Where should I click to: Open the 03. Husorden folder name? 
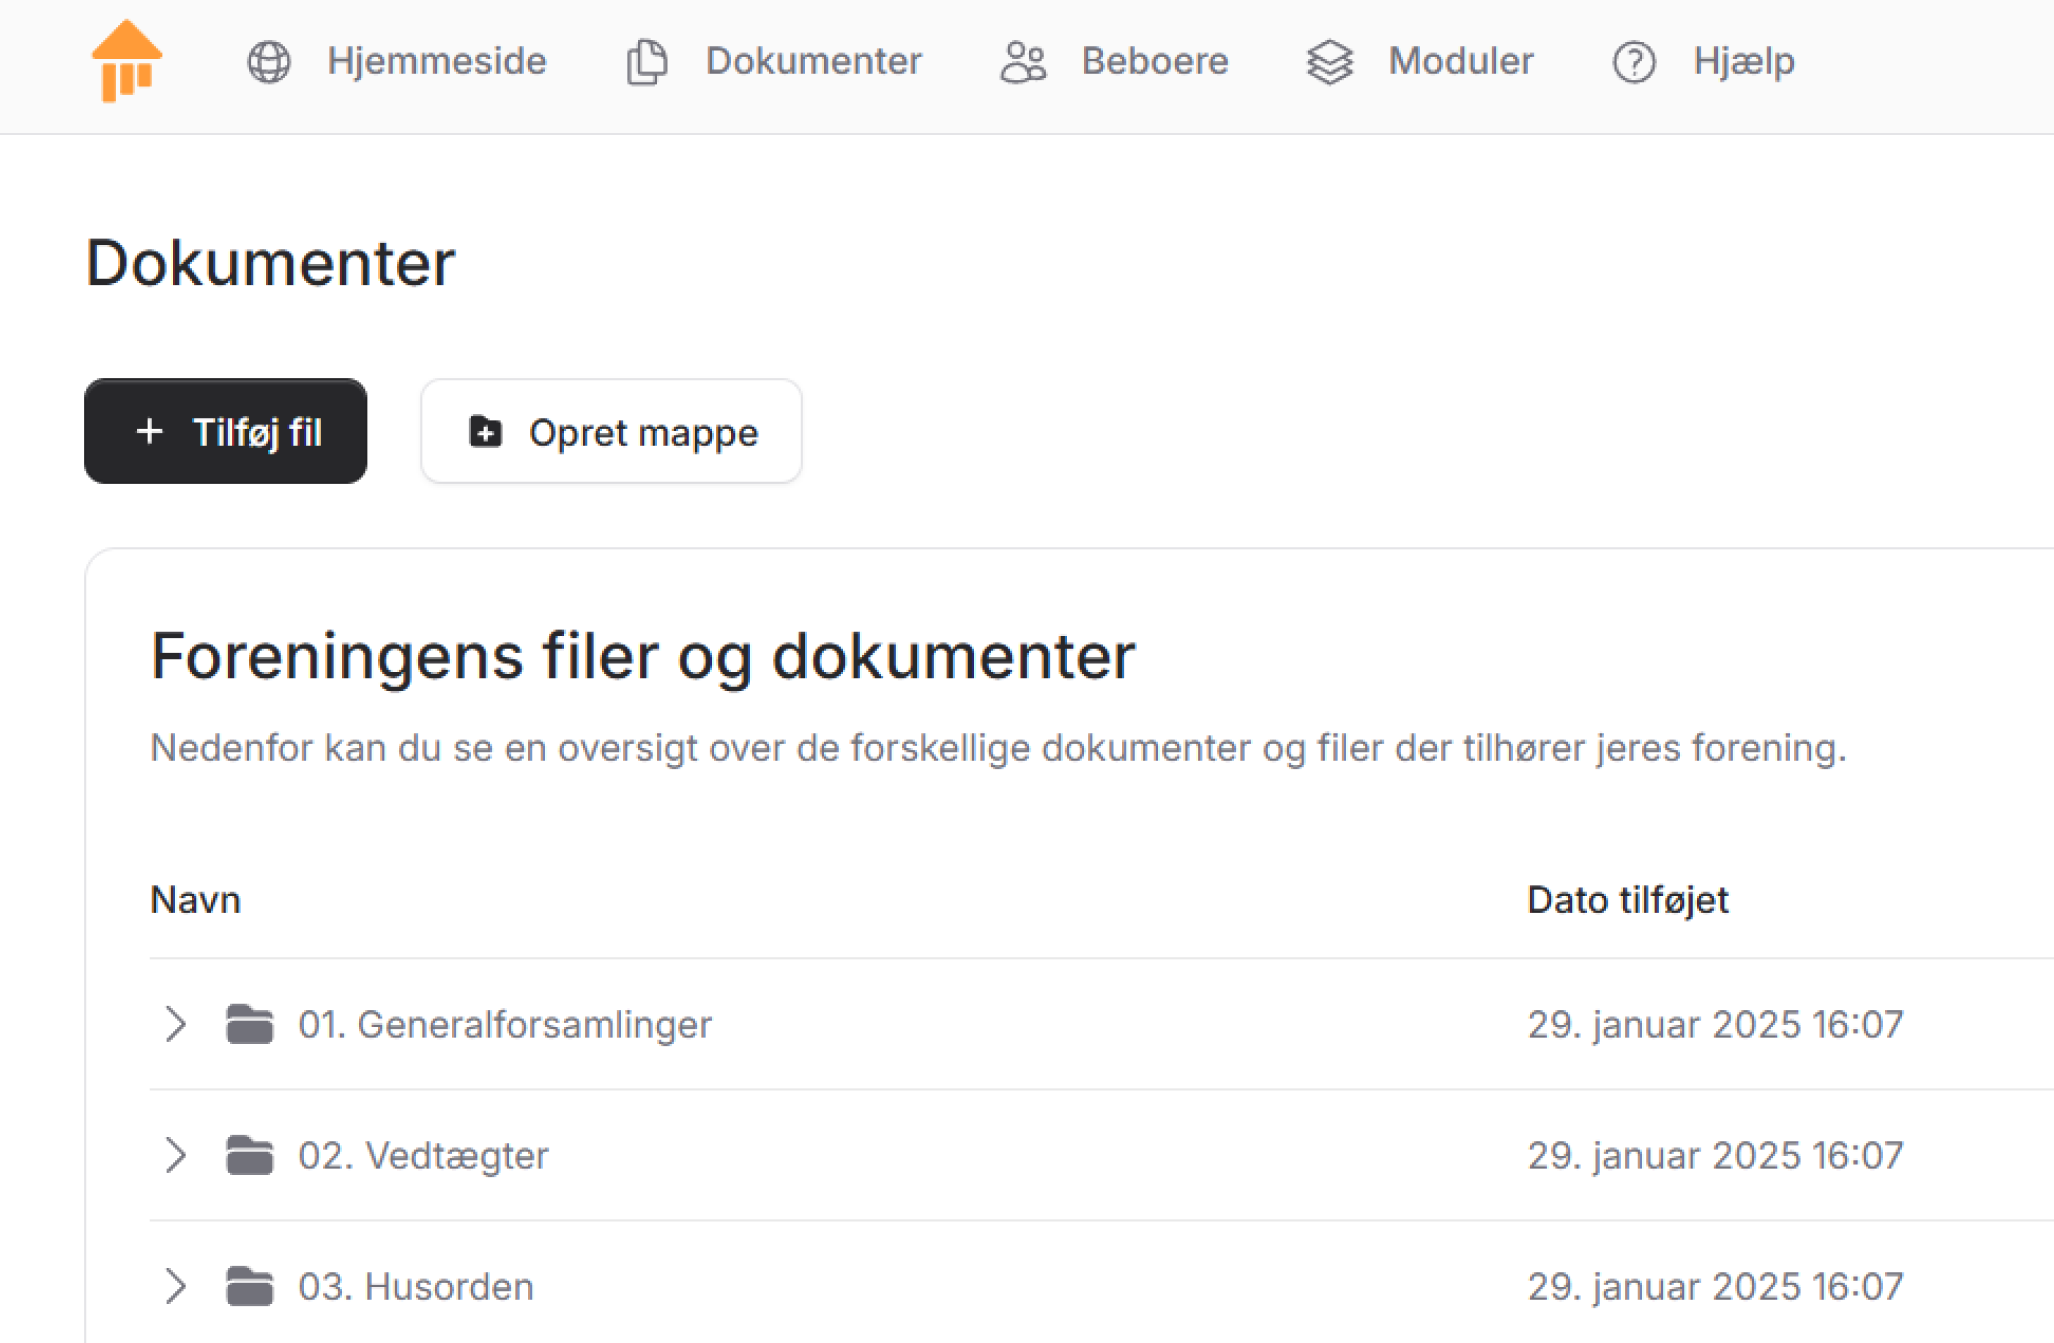416,1286
